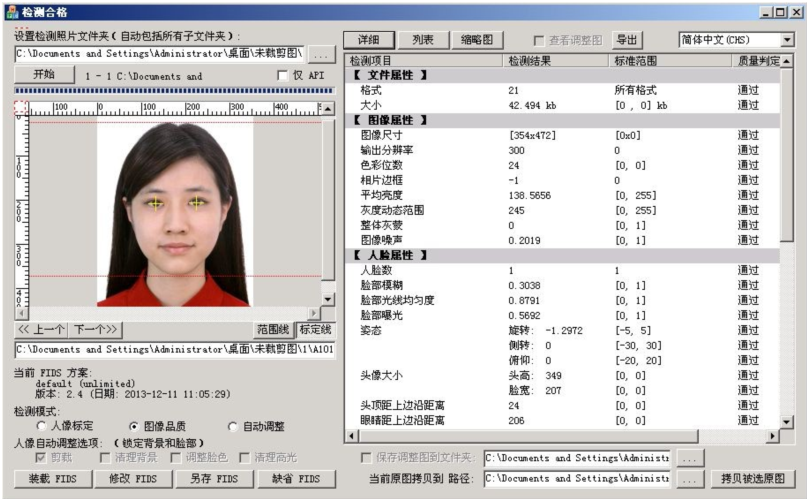
Task: Click the save adjusted image folder field
Action: (x=577, y=458)
